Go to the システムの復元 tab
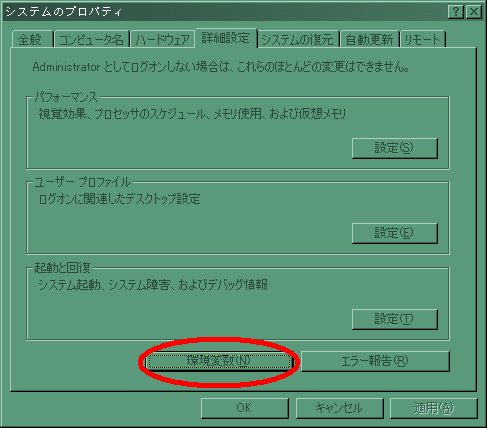The height and width of the screenshot is (428, 487). click(x=298, y=40)
